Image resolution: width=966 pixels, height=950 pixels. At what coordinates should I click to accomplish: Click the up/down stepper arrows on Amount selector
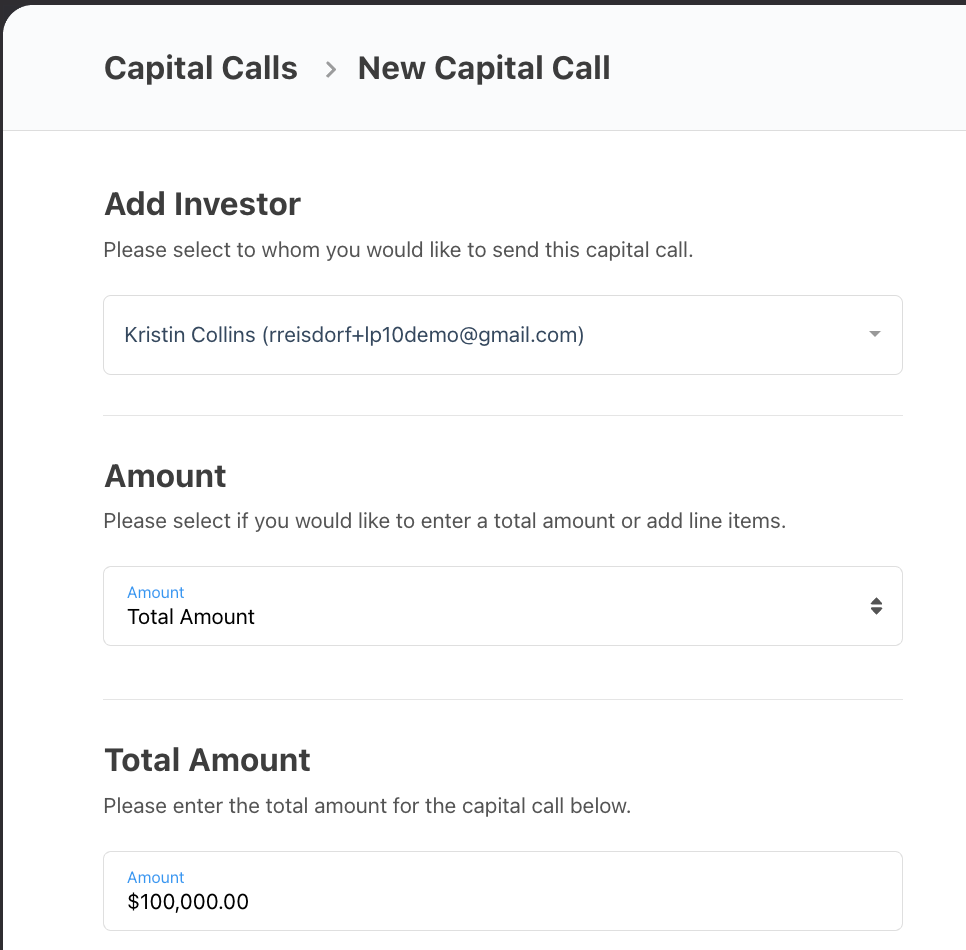coord(876,605)
